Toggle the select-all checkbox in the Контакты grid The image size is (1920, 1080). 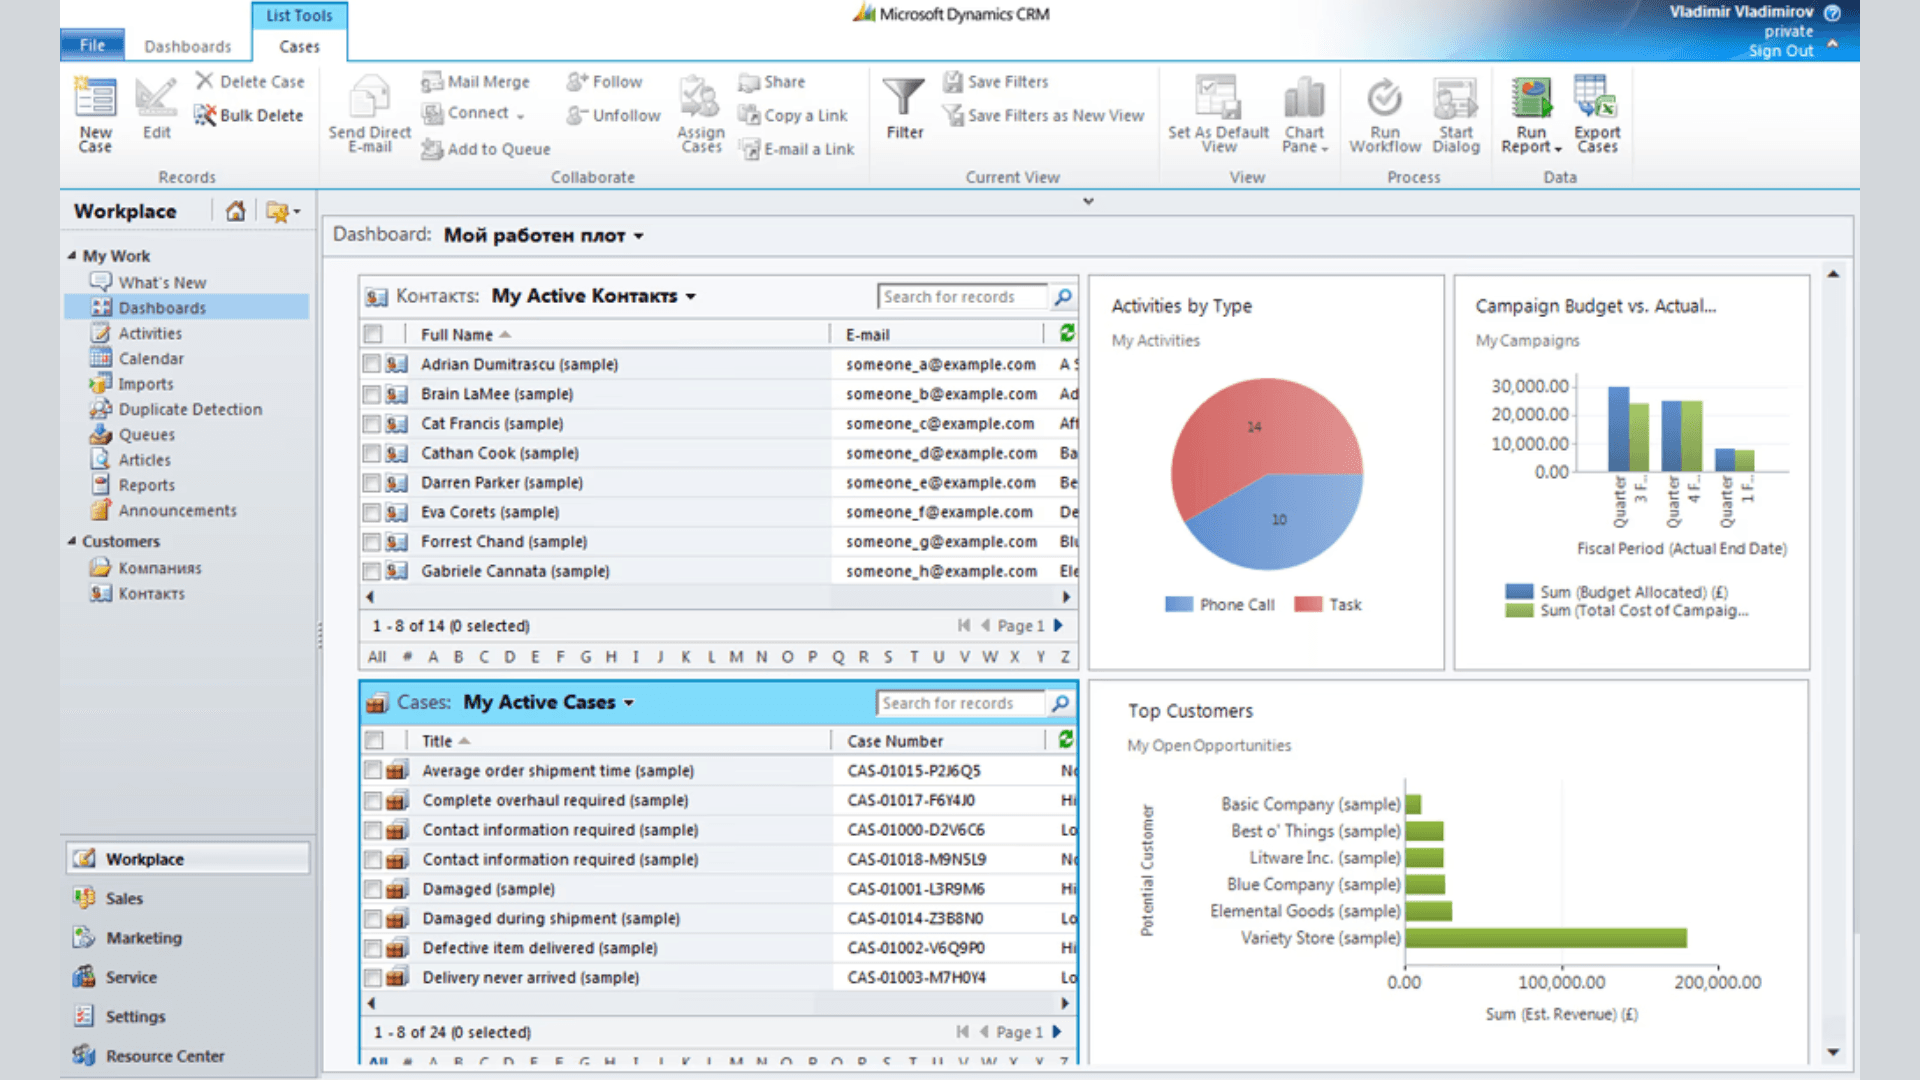(373, 334)
